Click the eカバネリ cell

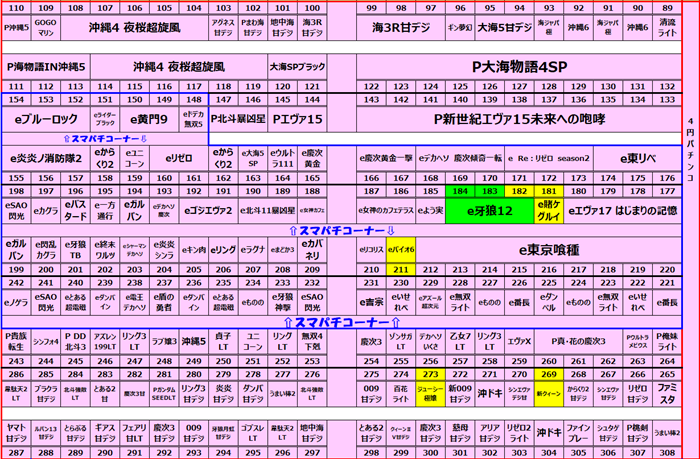pos(312,250)
